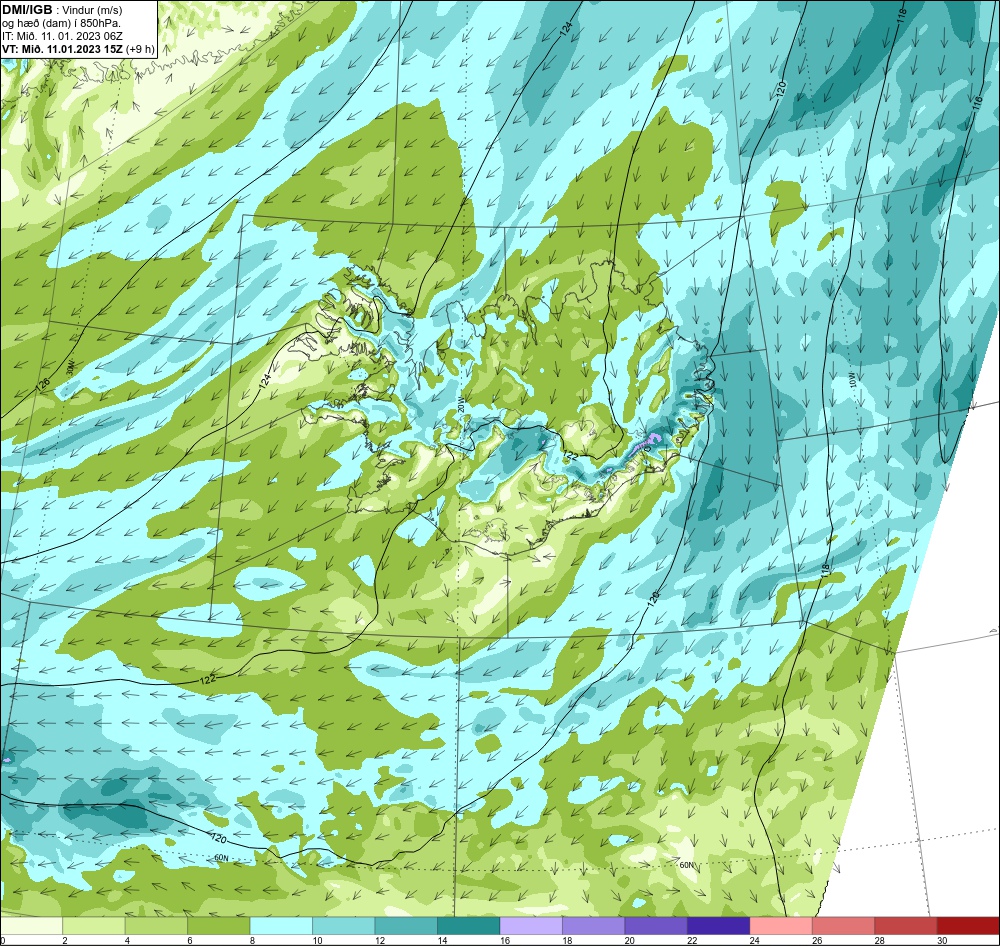Viewport: 1000px width, 946px height.
Task: Click the legend tick label '6'
Action: point(189,940)
